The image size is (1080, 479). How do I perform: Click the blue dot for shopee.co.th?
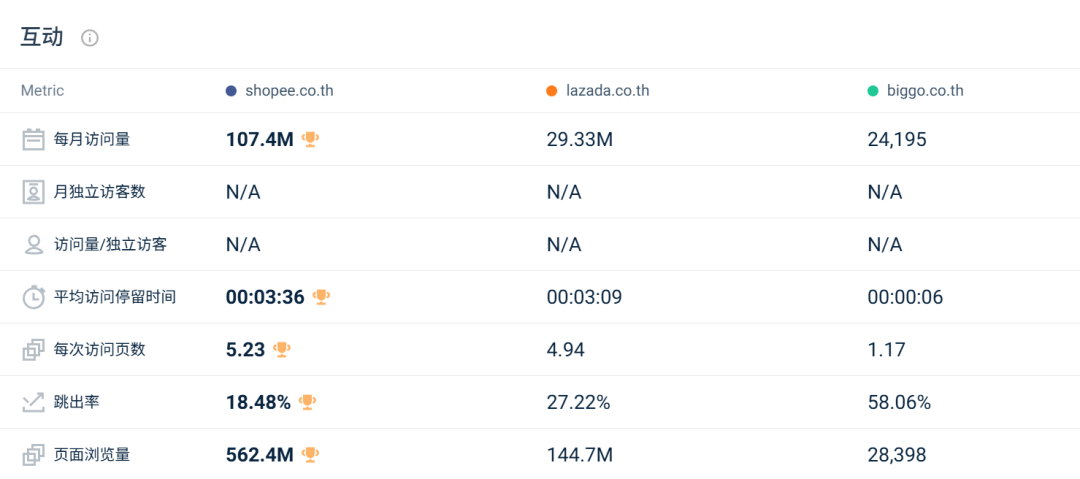coord(231,91)
